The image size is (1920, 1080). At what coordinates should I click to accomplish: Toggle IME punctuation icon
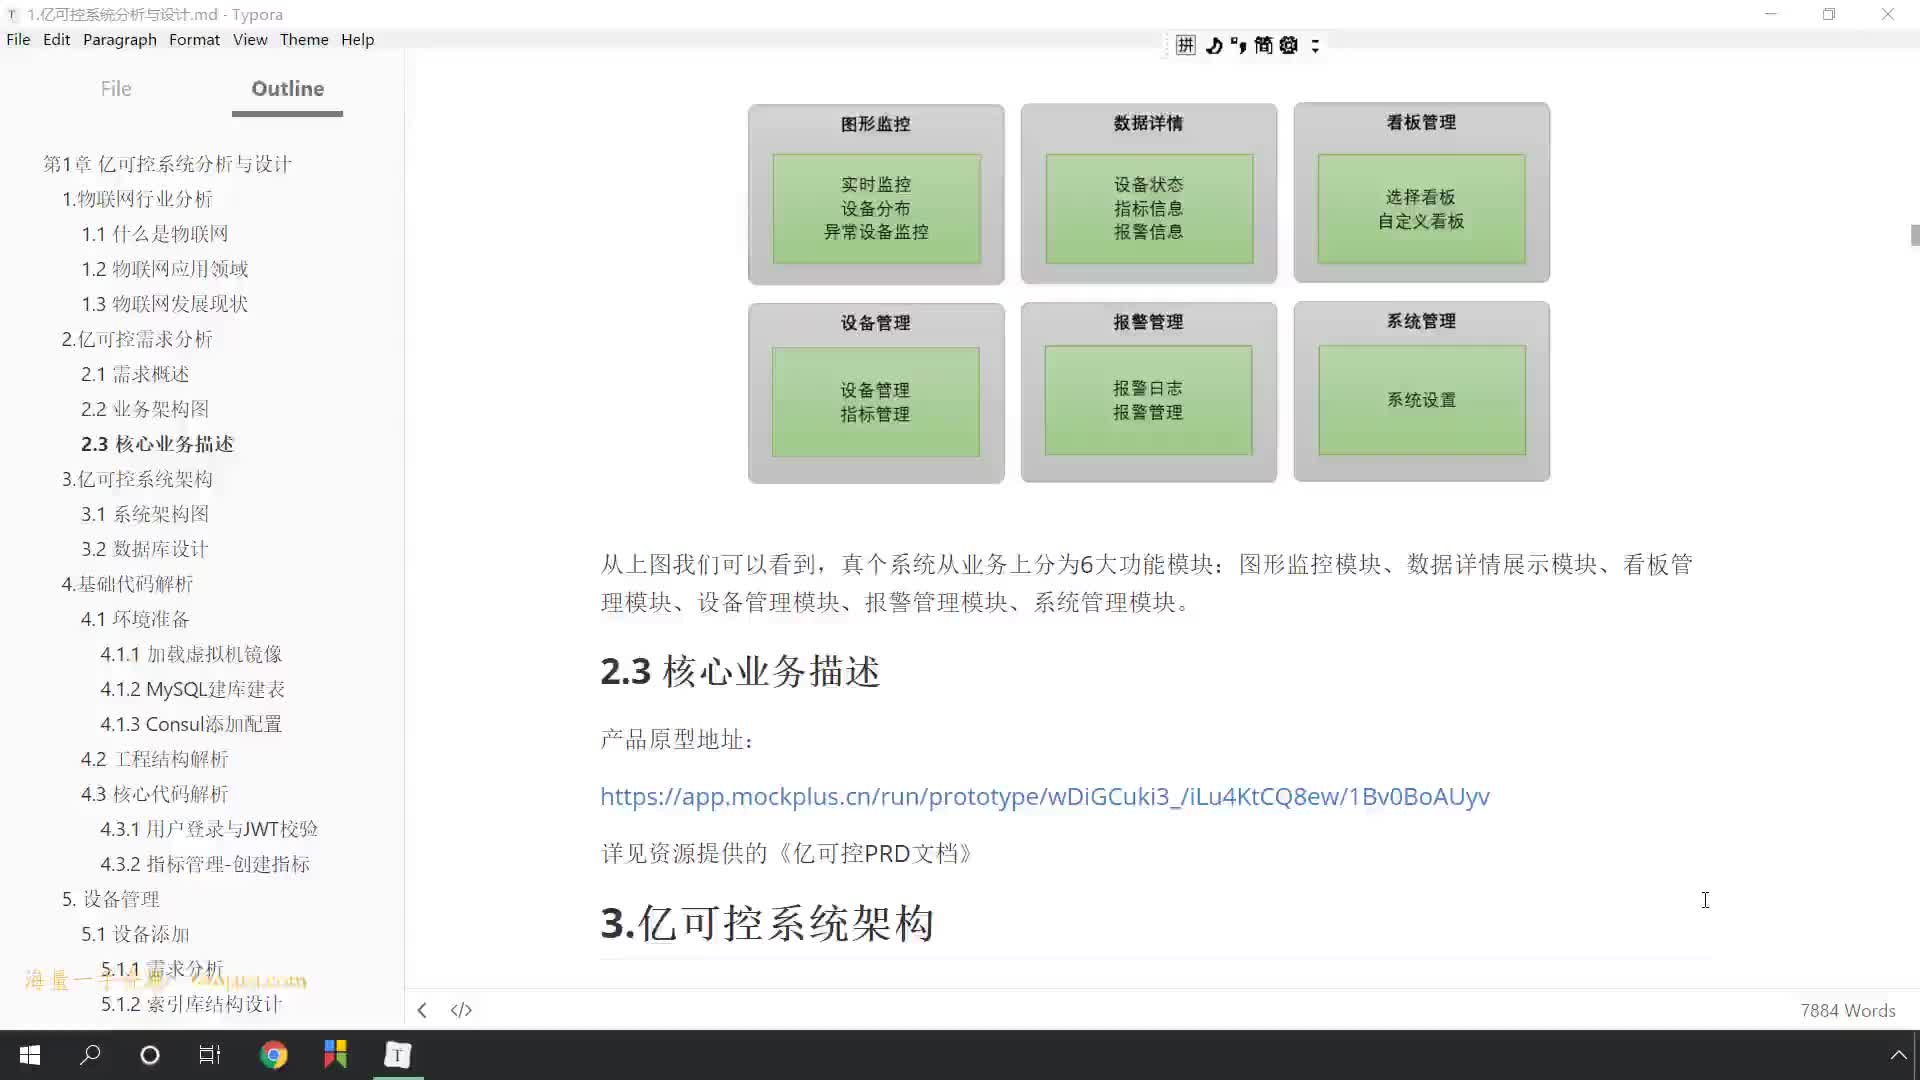point(1239,45)
